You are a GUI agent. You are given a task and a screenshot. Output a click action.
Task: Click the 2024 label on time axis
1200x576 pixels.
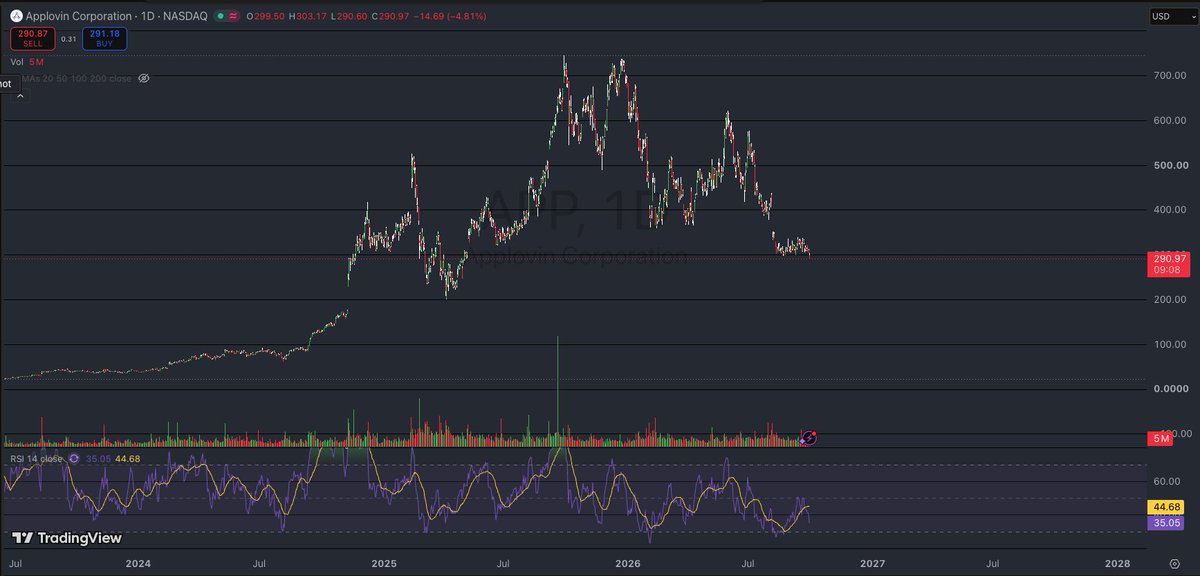tap(138, 565)
